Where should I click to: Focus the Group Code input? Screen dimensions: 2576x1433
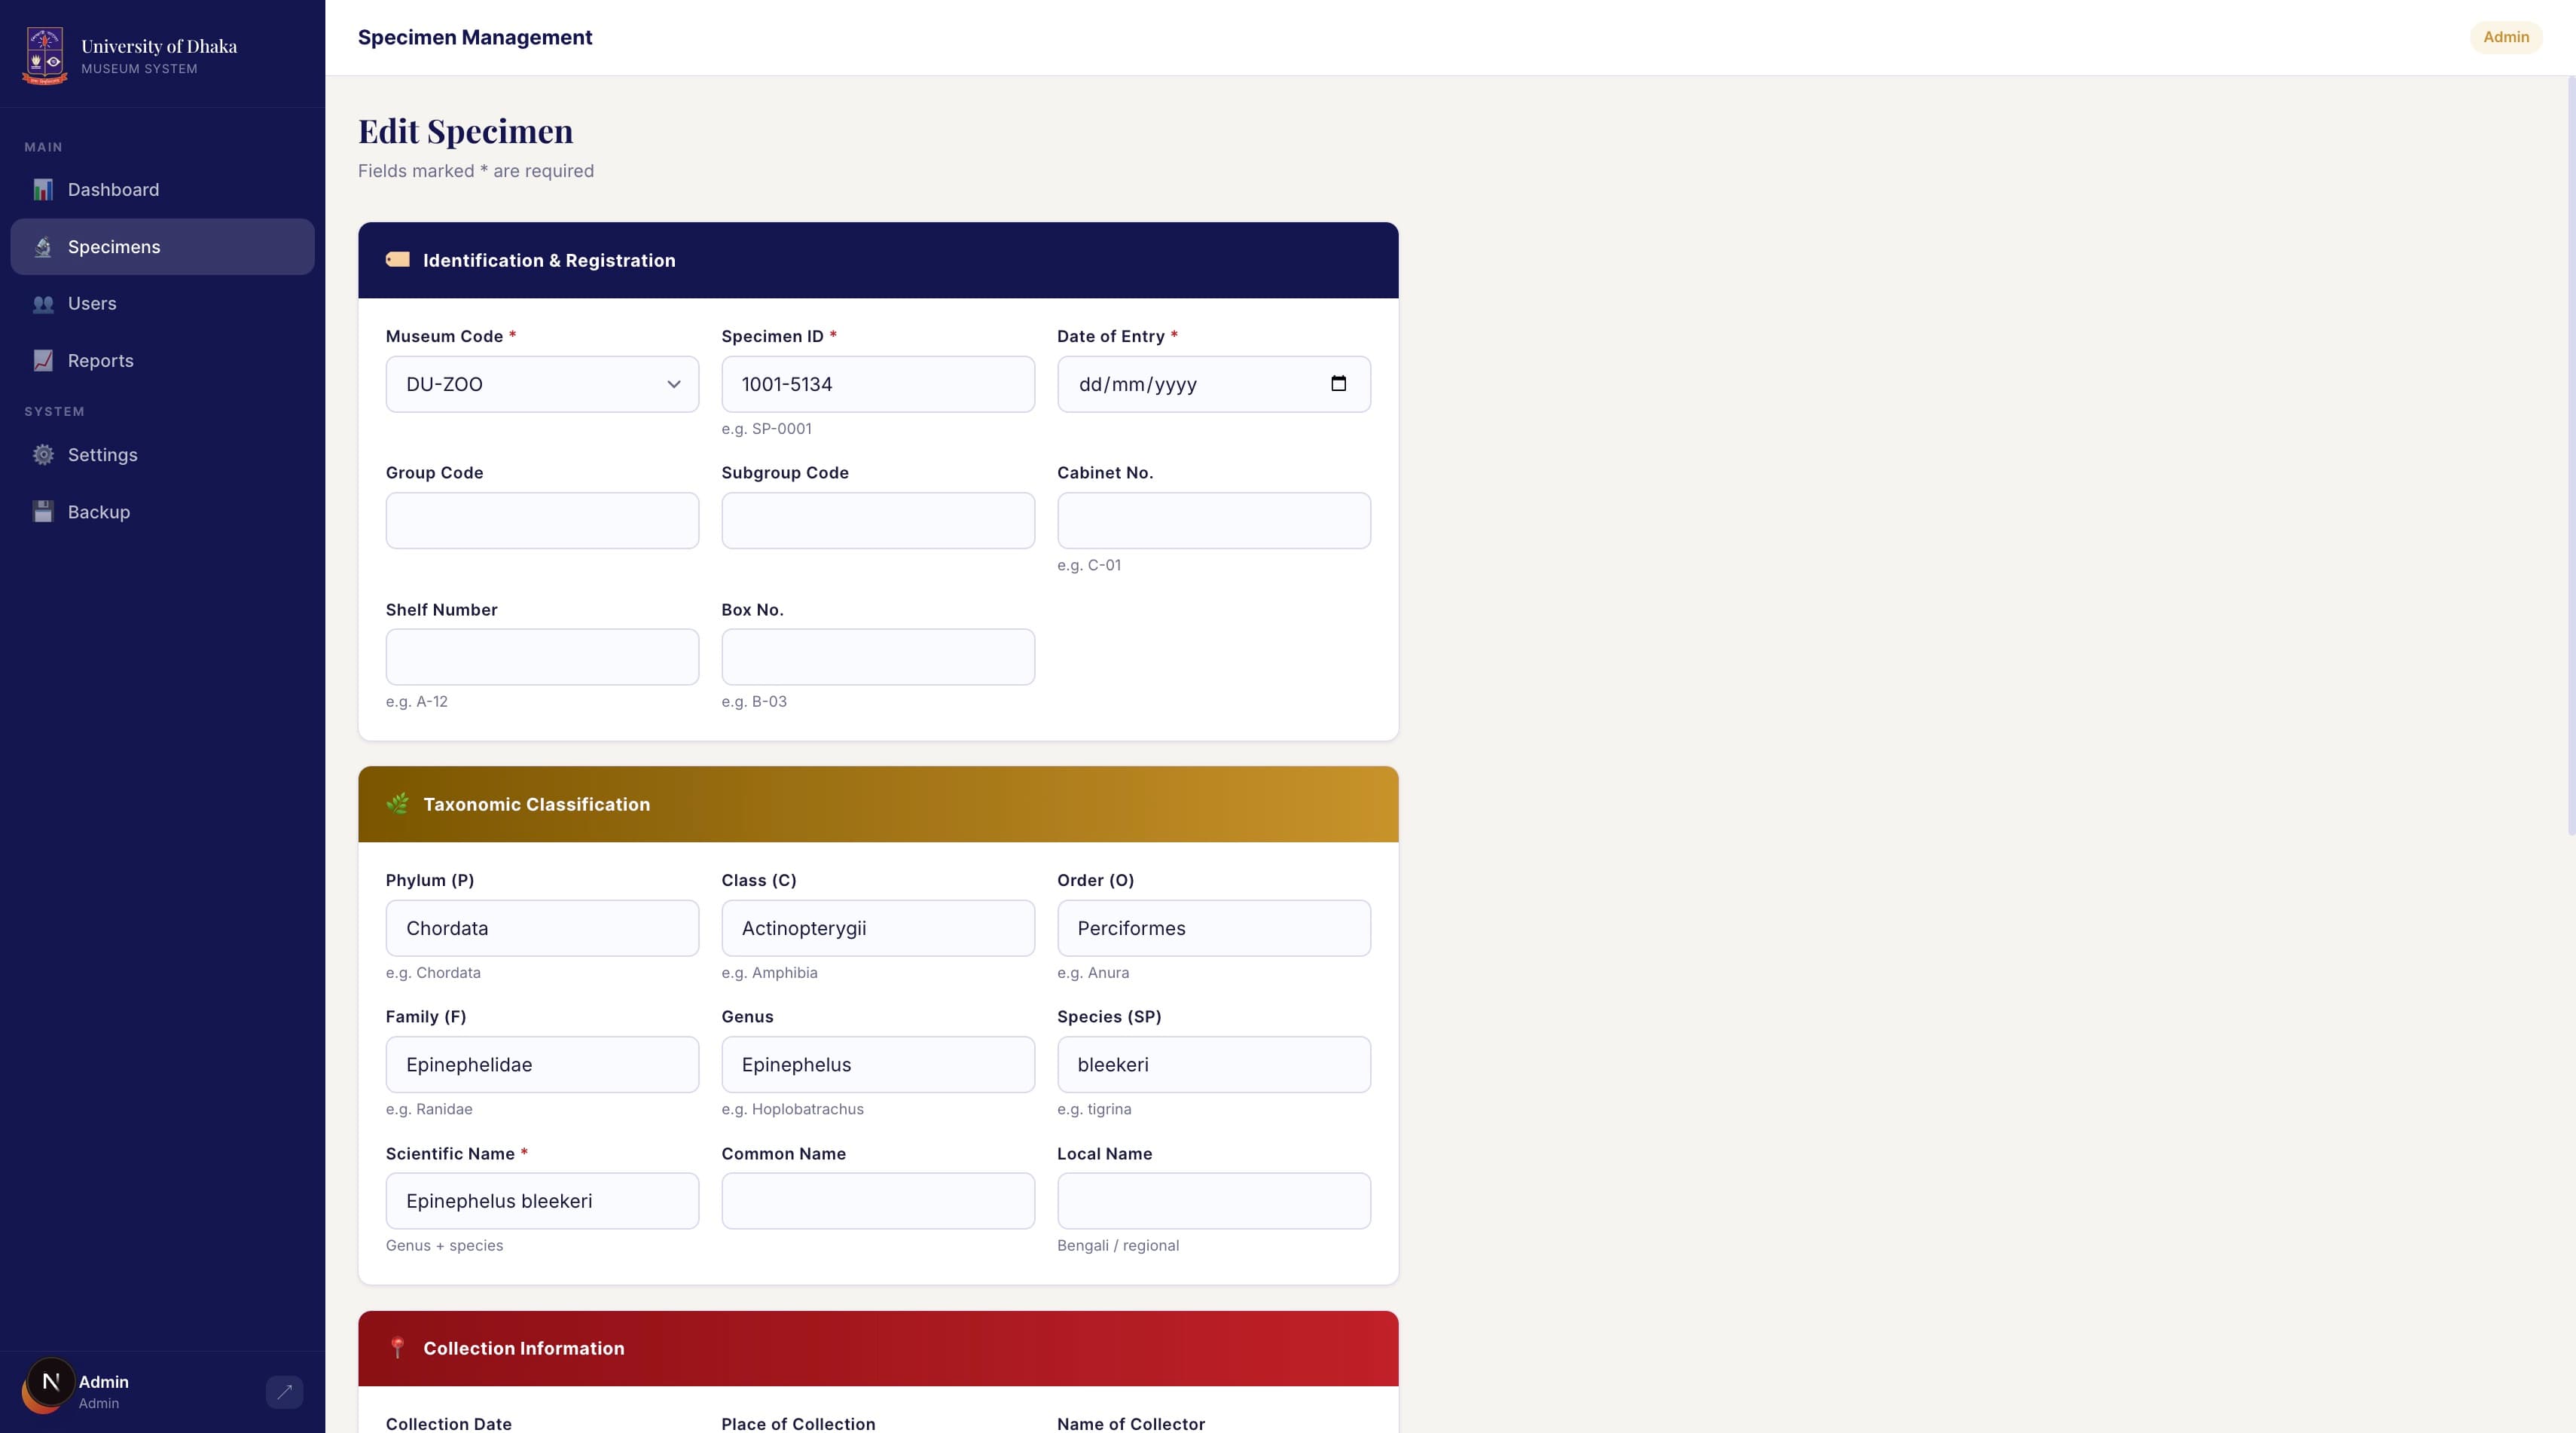(x=542, y=520)
